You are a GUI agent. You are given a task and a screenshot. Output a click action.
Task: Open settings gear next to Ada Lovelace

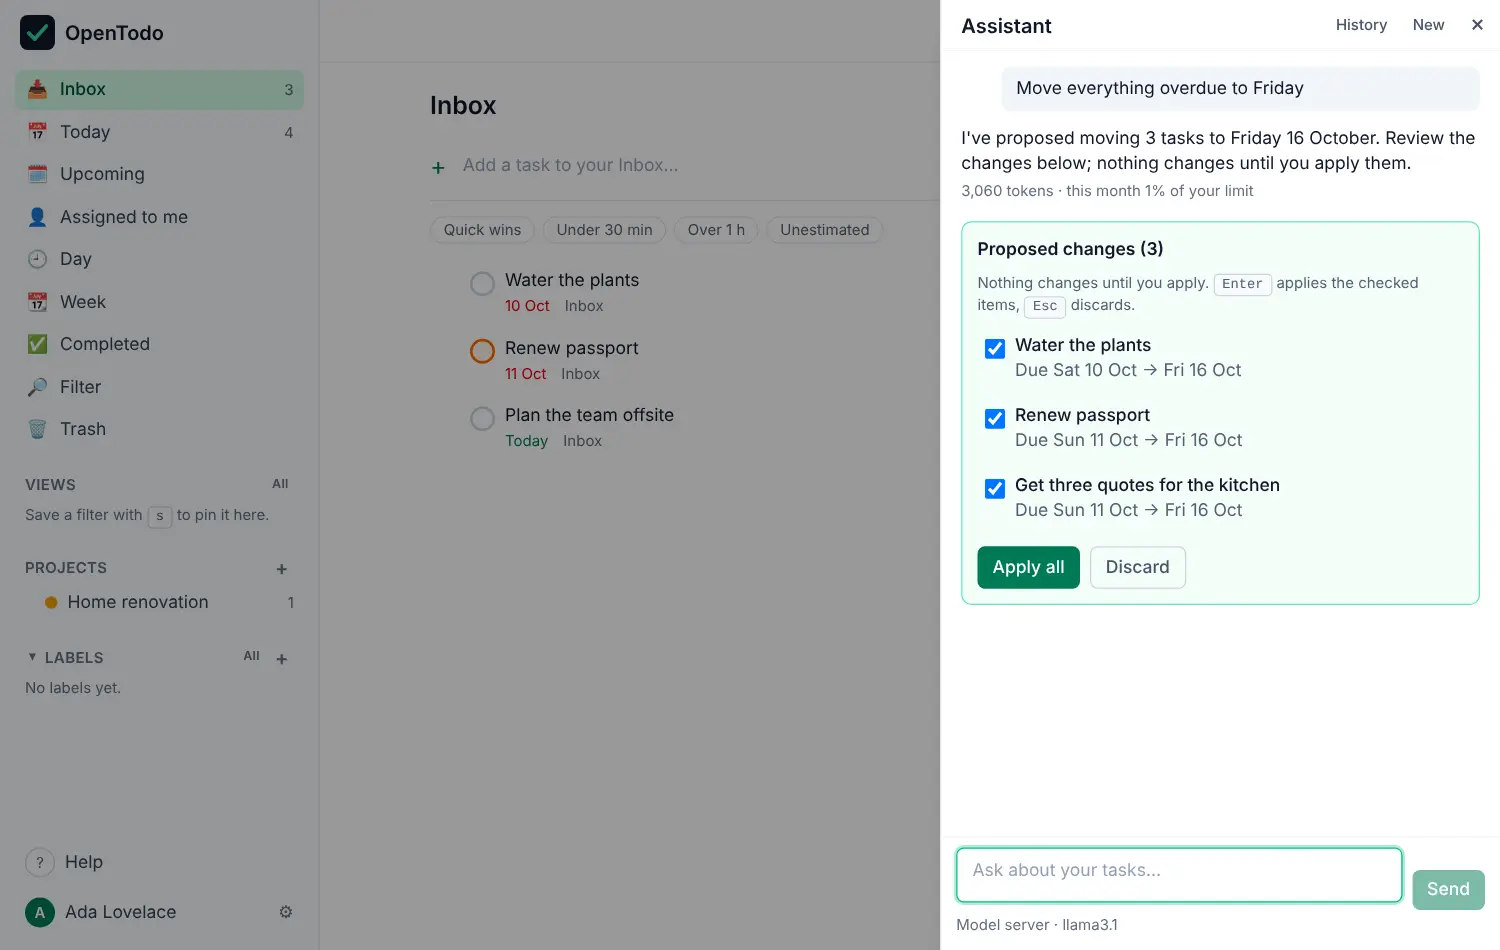286,912
